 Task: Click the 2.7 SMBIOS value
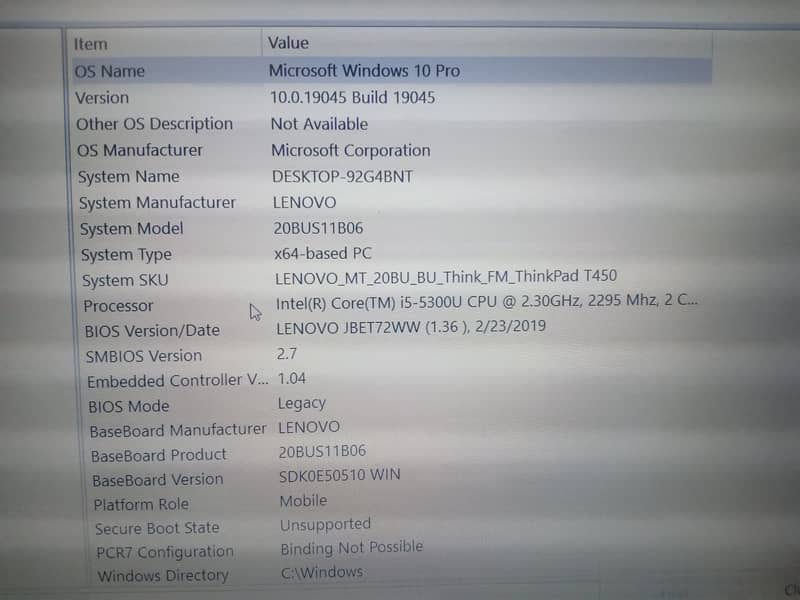pyautogui.click(x=286, y=354)
